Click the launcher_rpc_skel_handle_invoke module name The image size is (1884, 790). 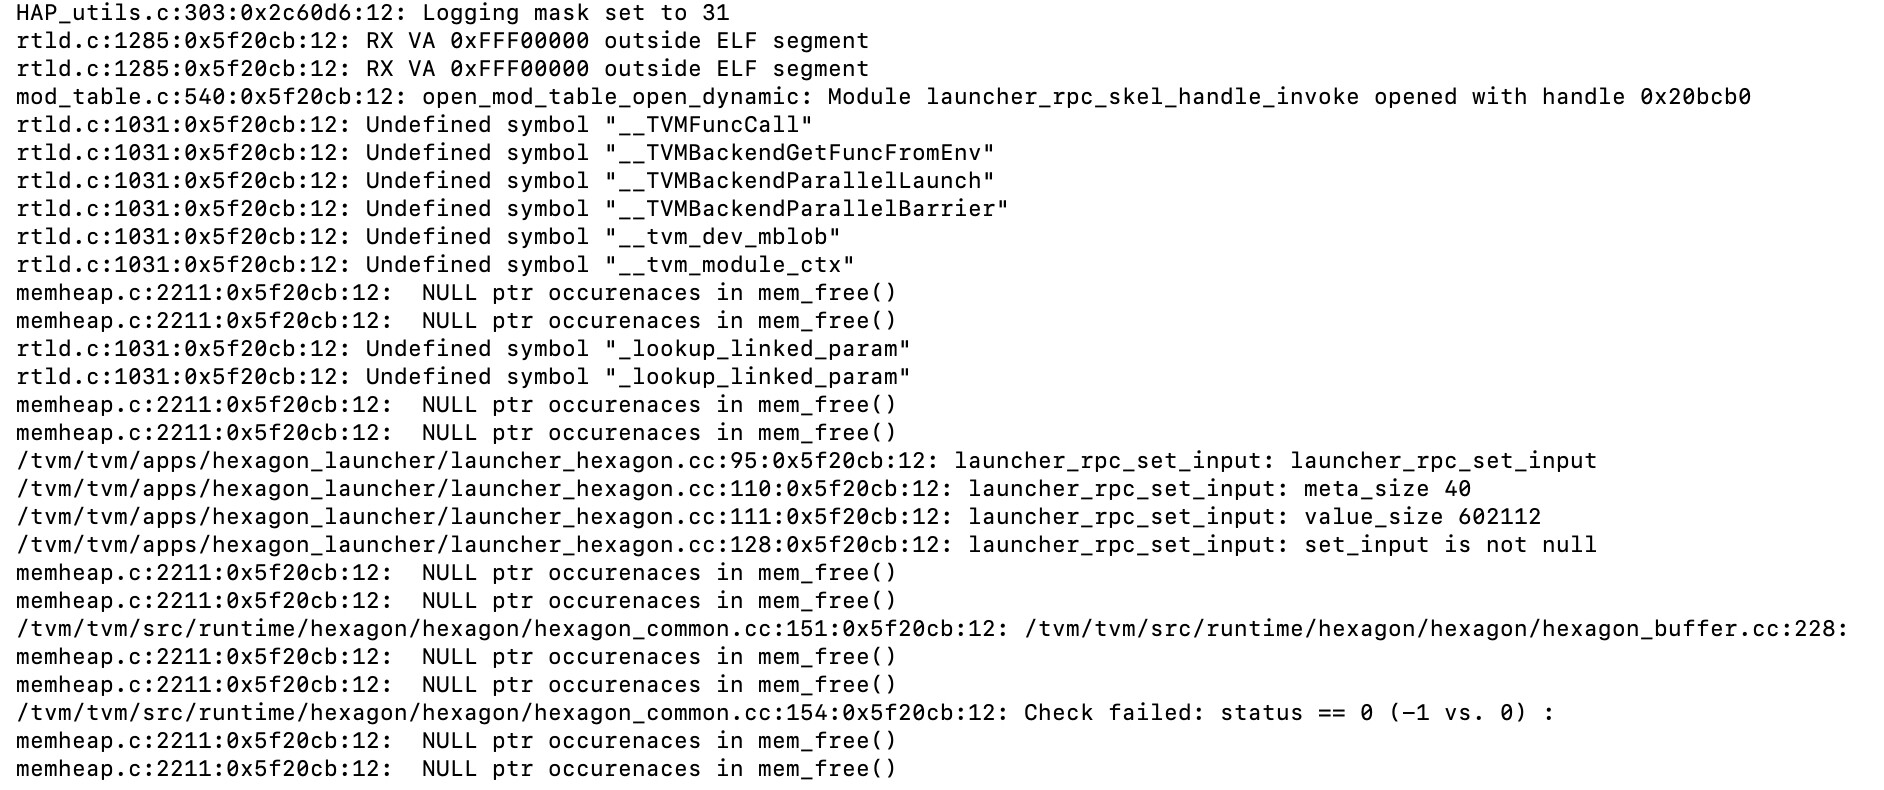point(1142,97)
